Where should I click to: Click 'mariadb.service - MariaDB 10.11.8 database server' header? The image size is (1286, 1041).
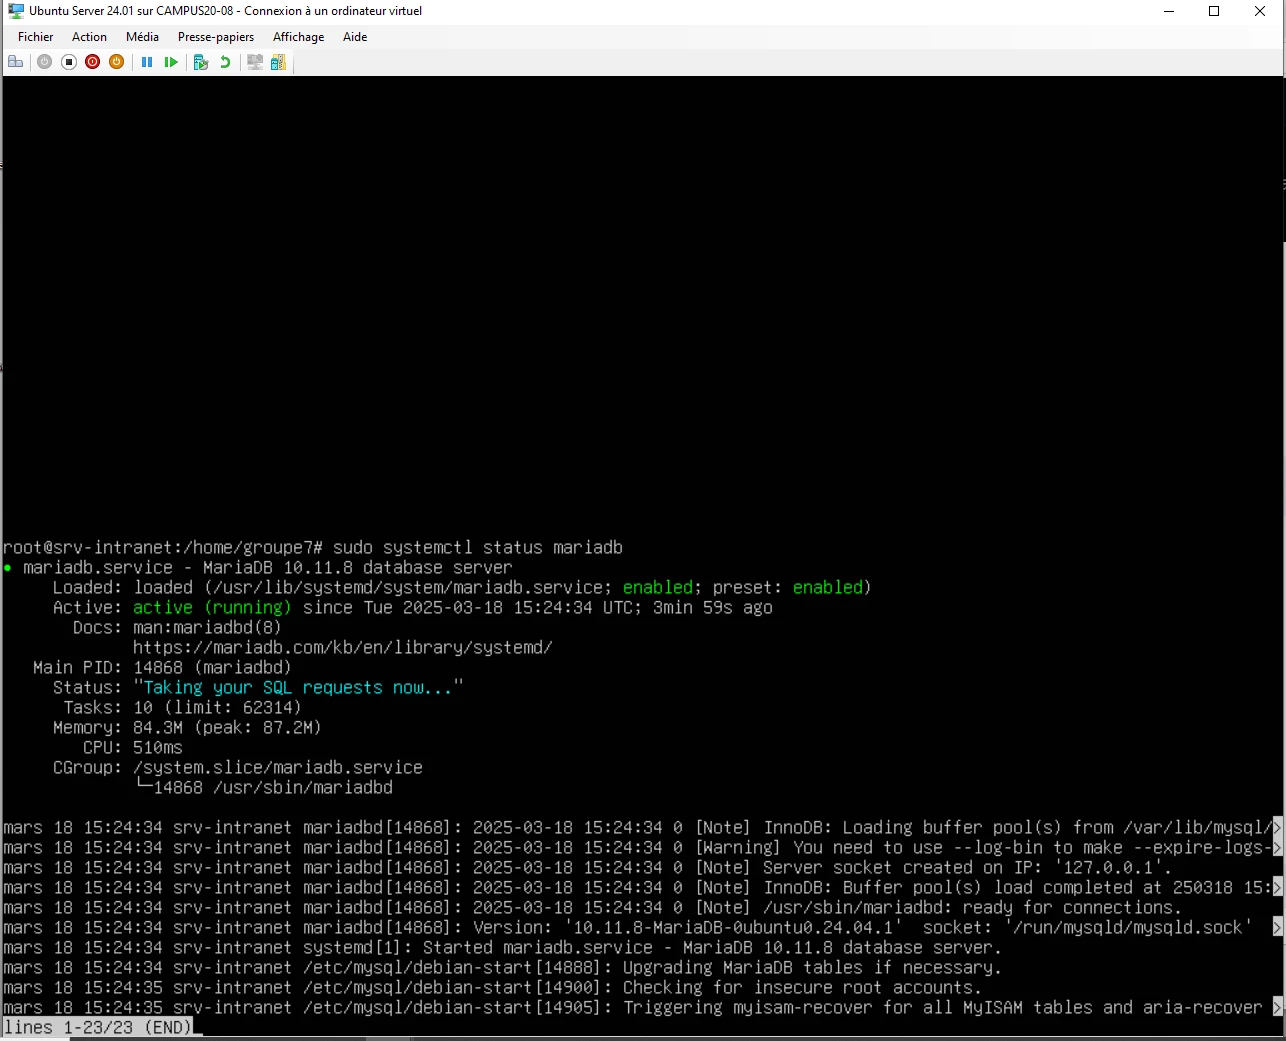pos(268,567)
